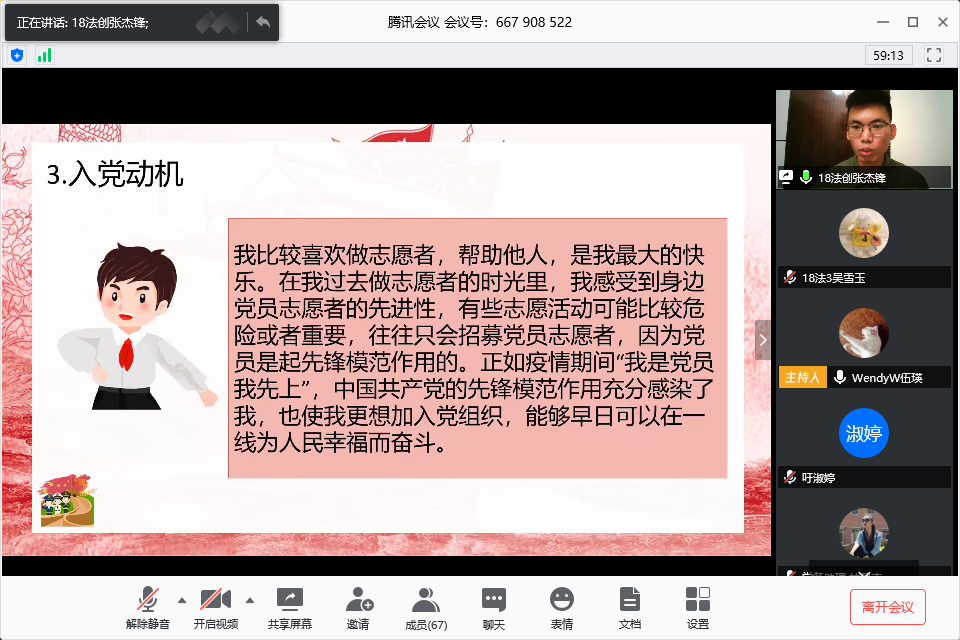Click the 解除静音 unmute microphone icon

(148, 600)
